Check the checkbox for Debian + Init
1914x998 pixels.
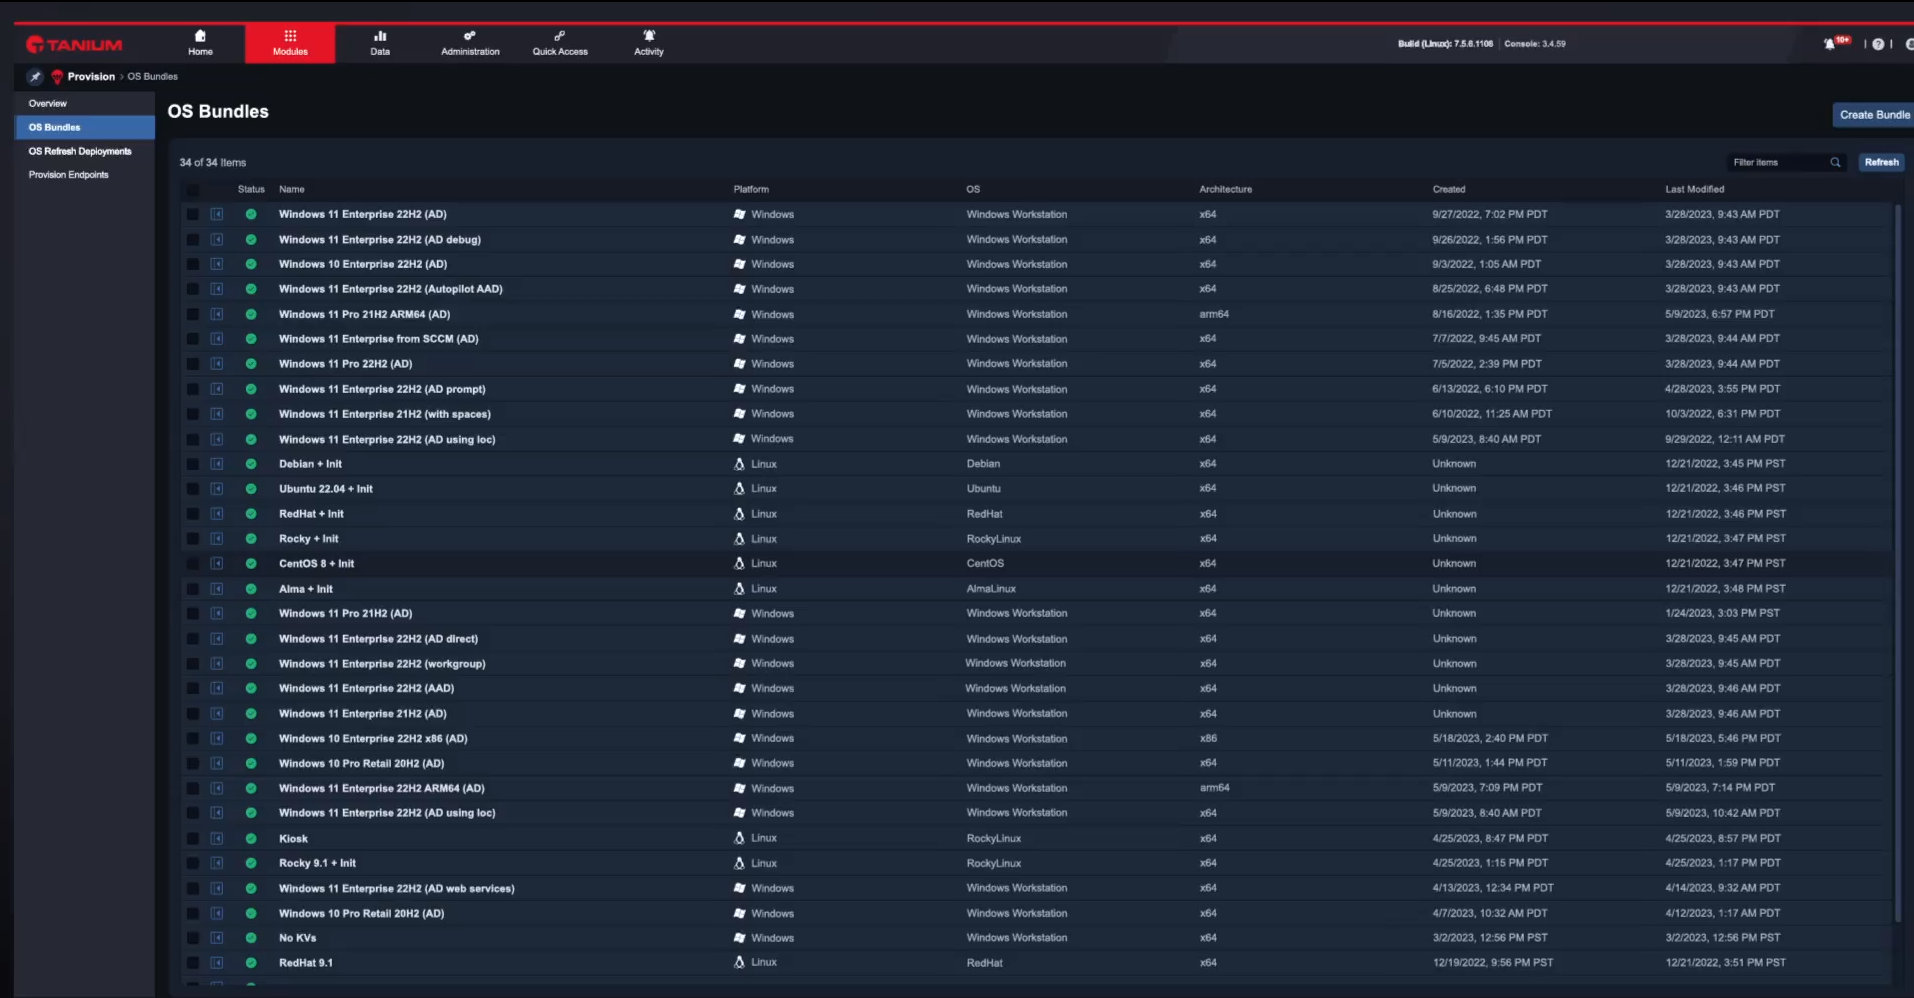click(192, 463)
